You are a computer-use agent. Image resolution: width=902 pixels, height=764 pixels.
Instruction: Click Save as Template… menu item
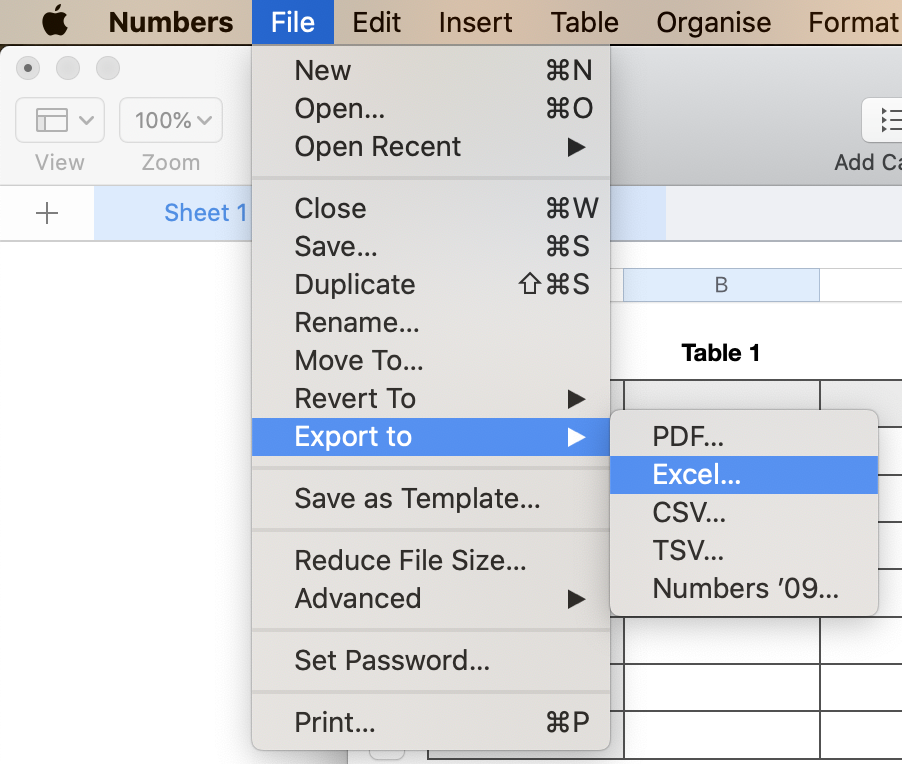coord(417,499)
